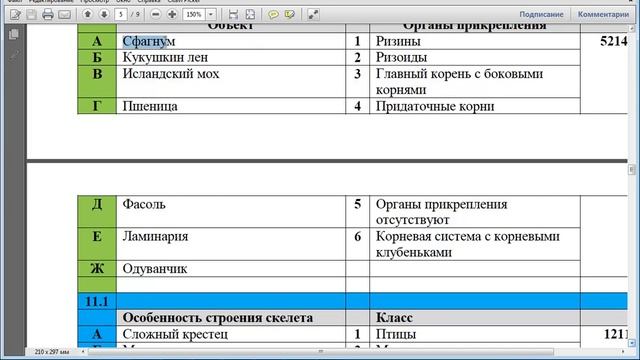Click the horizontal scrollbar right arrow

[x=623, y=351]
